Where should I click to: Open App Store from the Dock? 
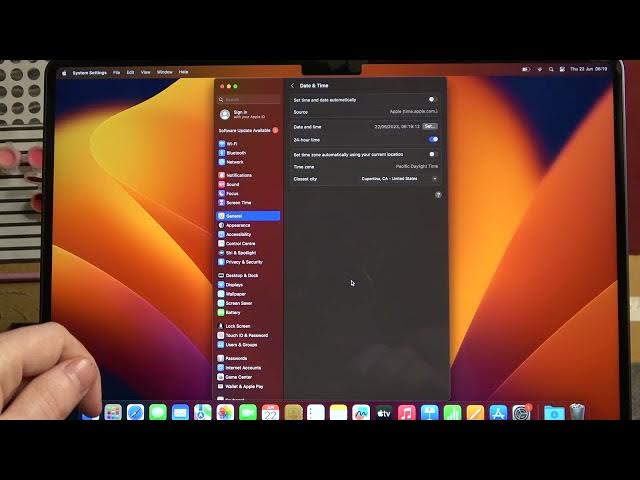(498, 413)
